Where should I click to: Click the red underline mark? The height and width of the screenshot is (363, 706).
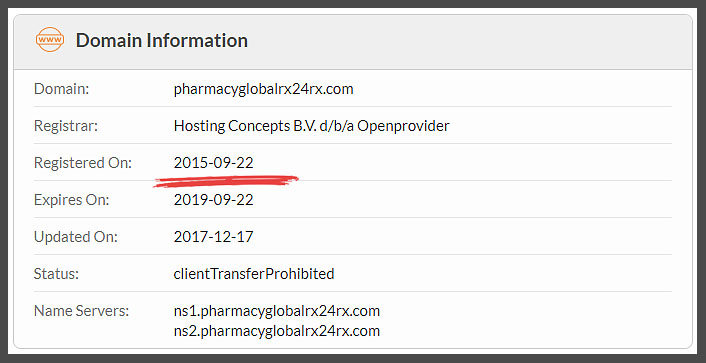(226, 181)
